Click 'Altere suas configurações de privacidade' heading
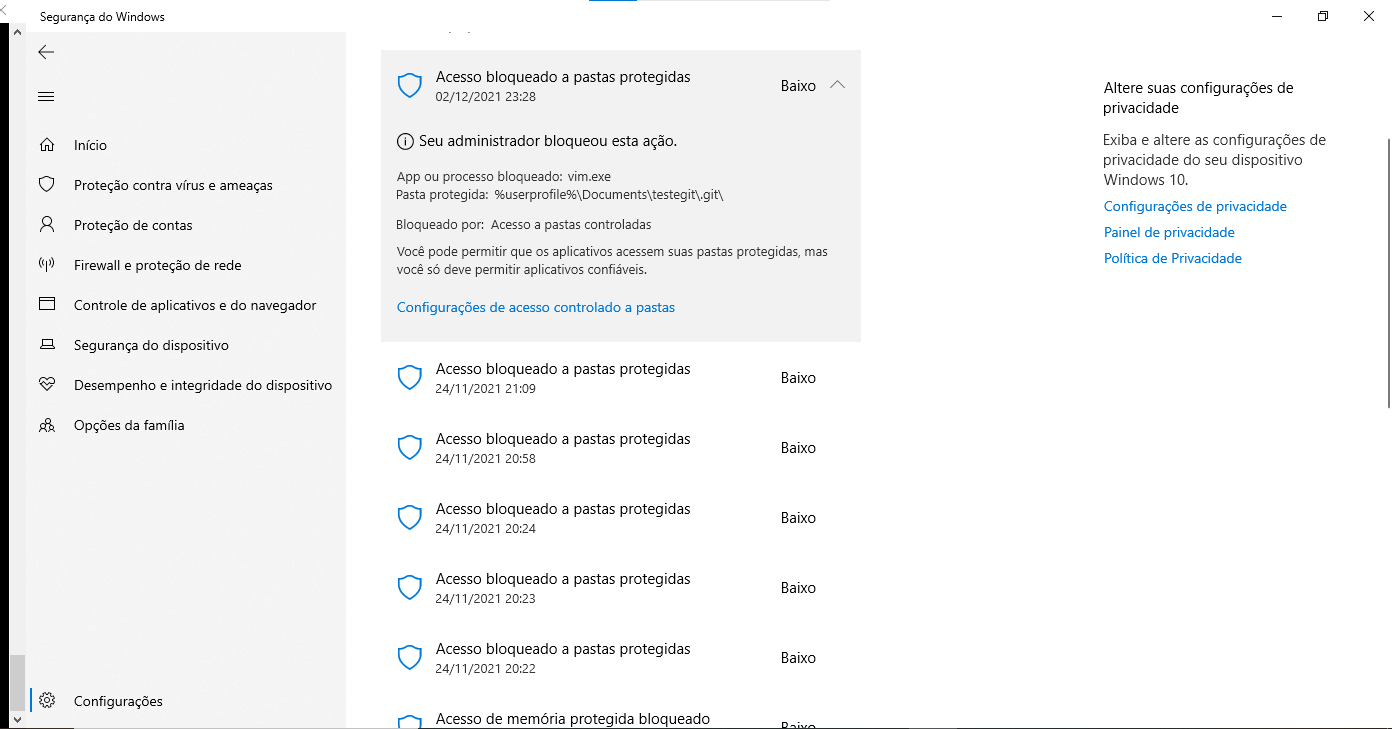Viewport: 1392px width, 729px height. 1198,98
